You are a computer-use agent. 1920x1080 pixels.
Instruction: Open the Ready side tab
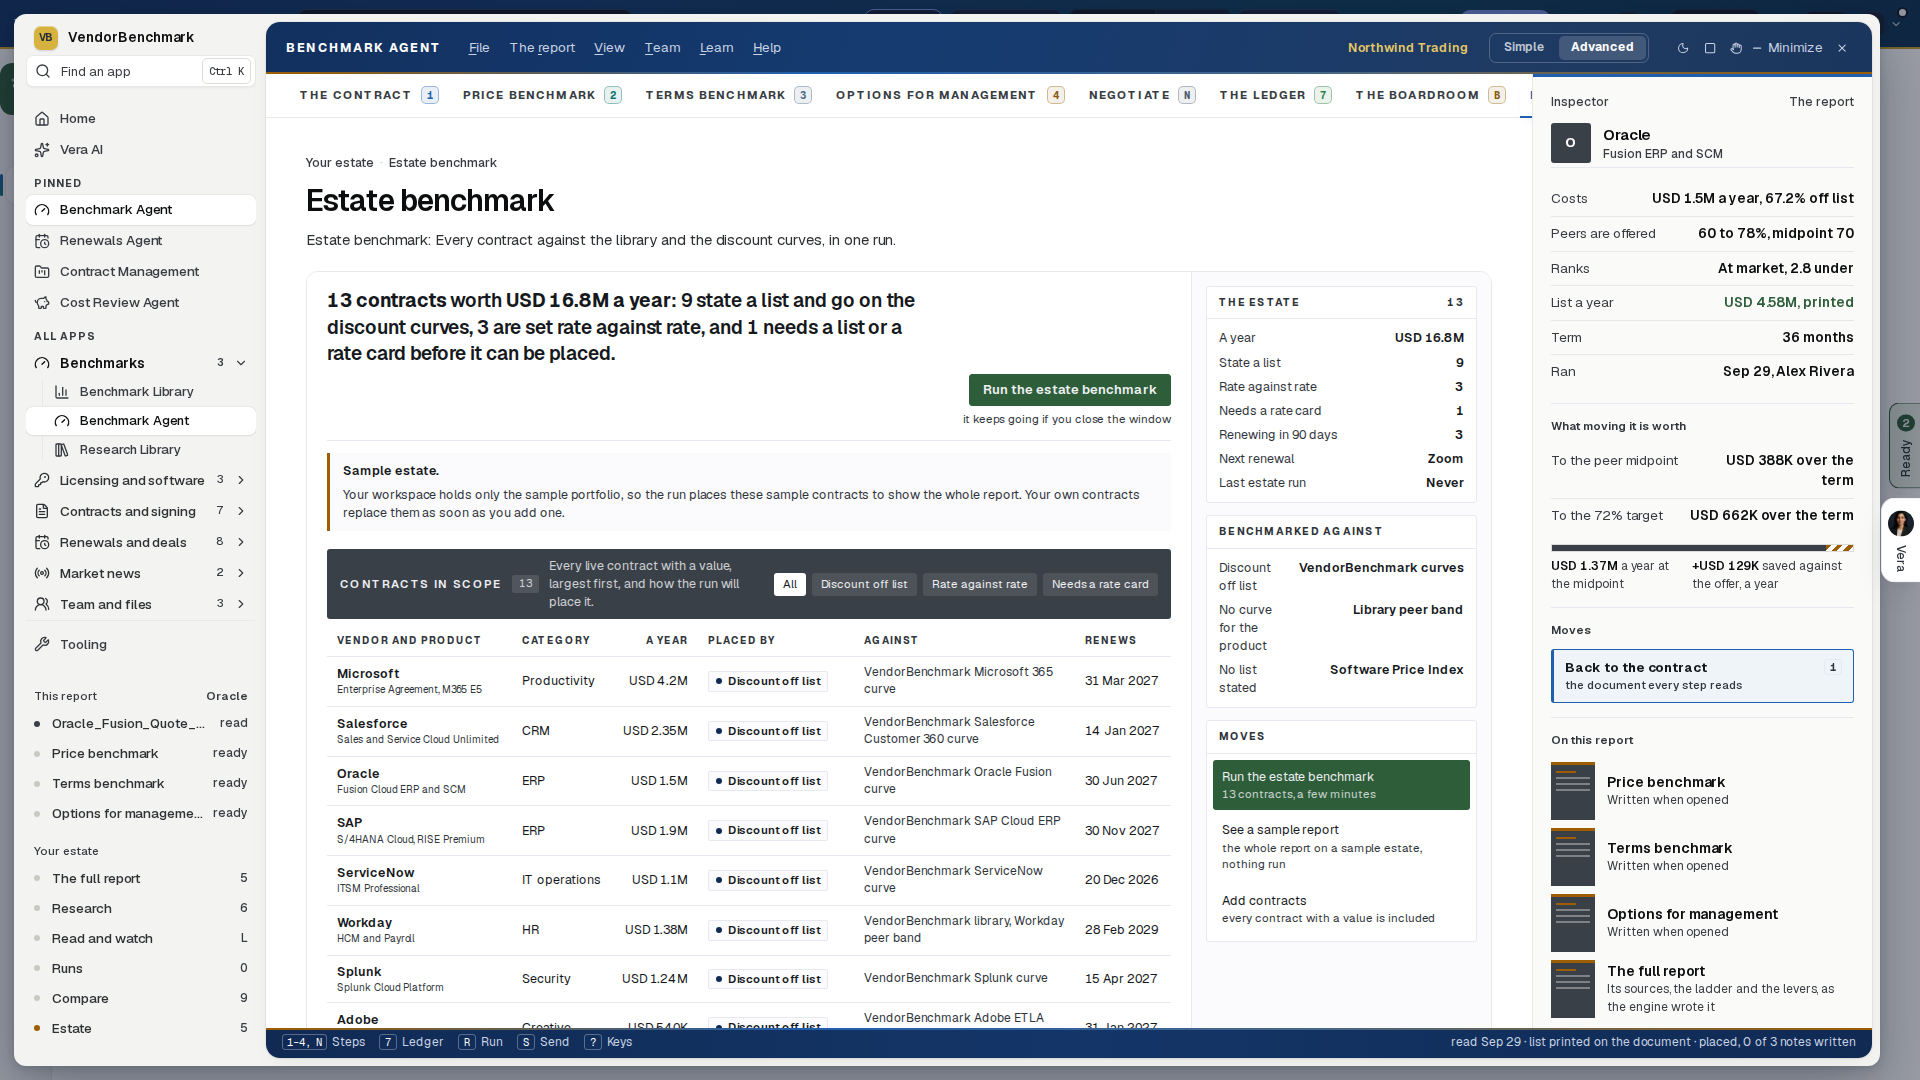click(1904, 446)
